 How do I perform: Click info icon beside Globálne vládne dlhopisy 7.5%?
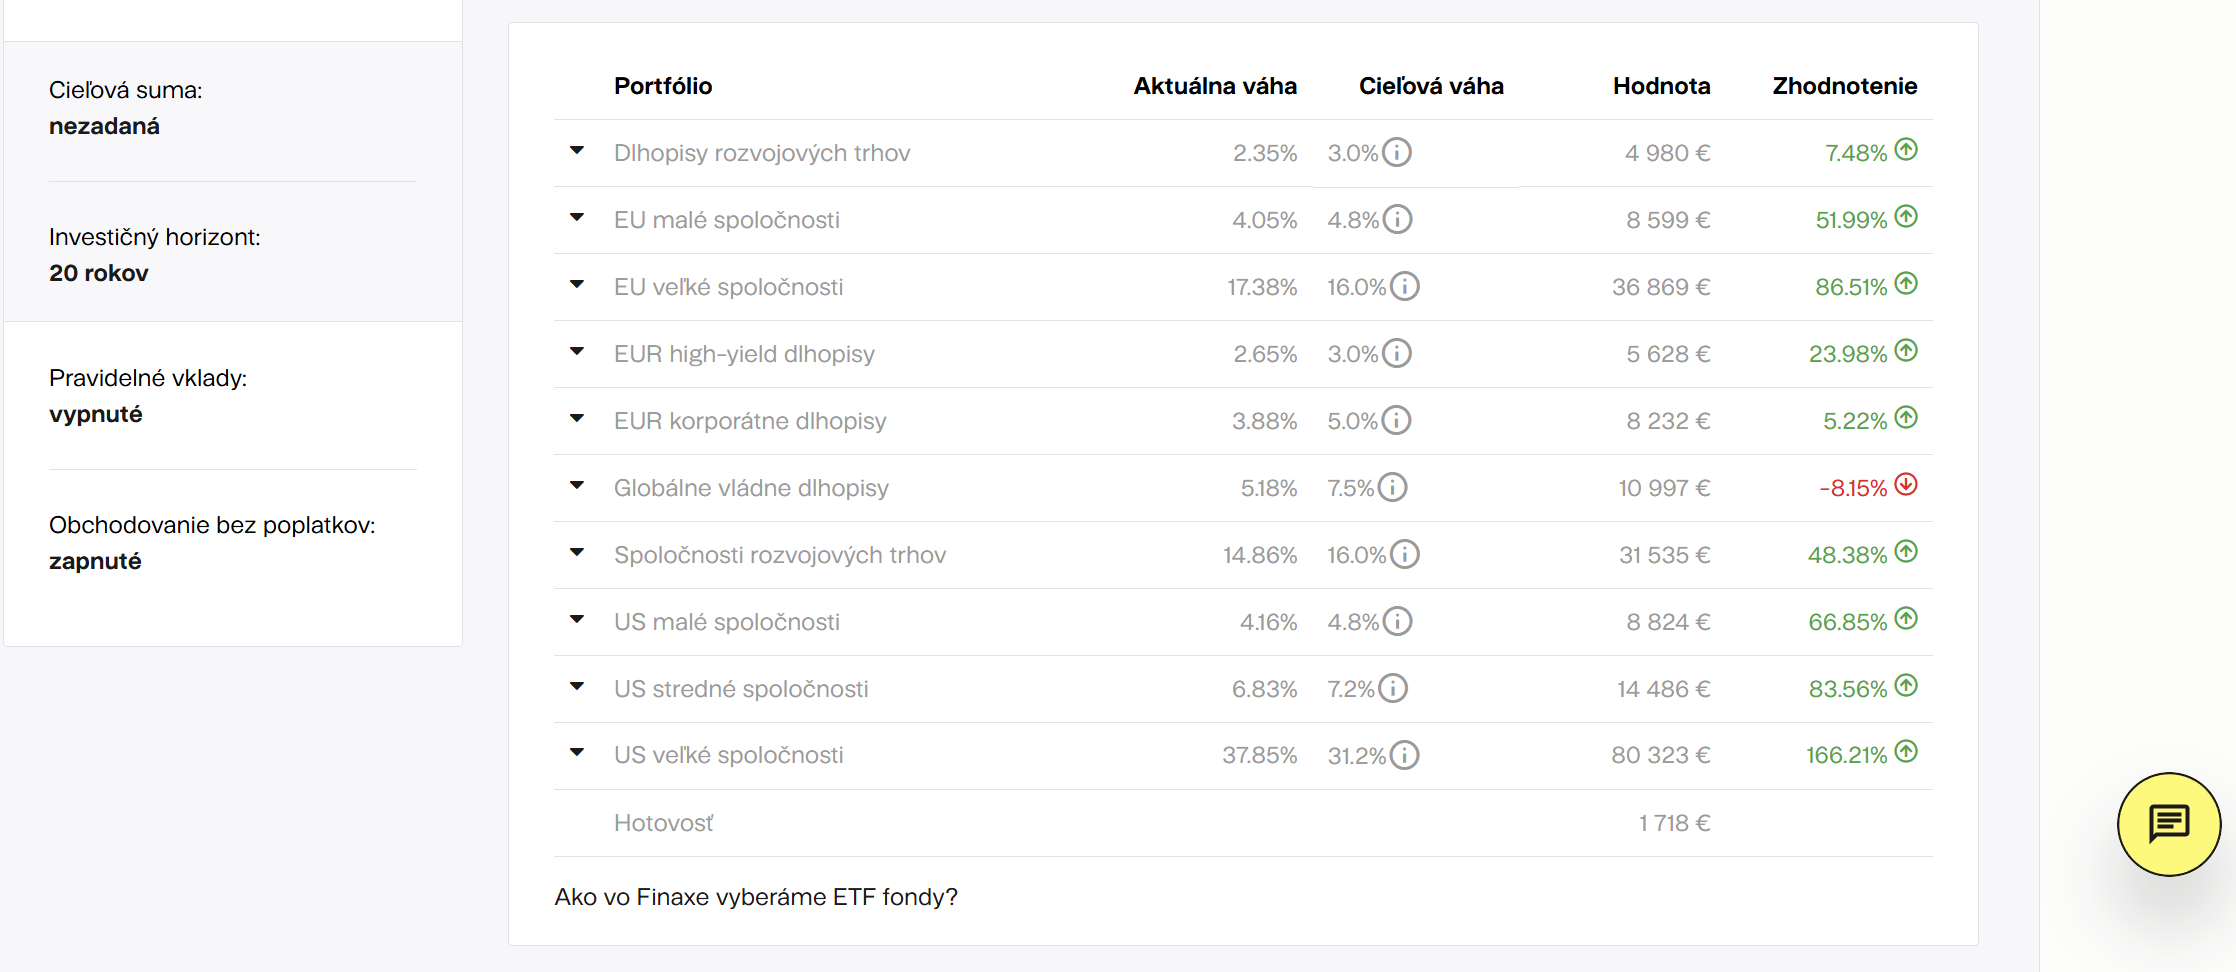[x=1393, y=487]
